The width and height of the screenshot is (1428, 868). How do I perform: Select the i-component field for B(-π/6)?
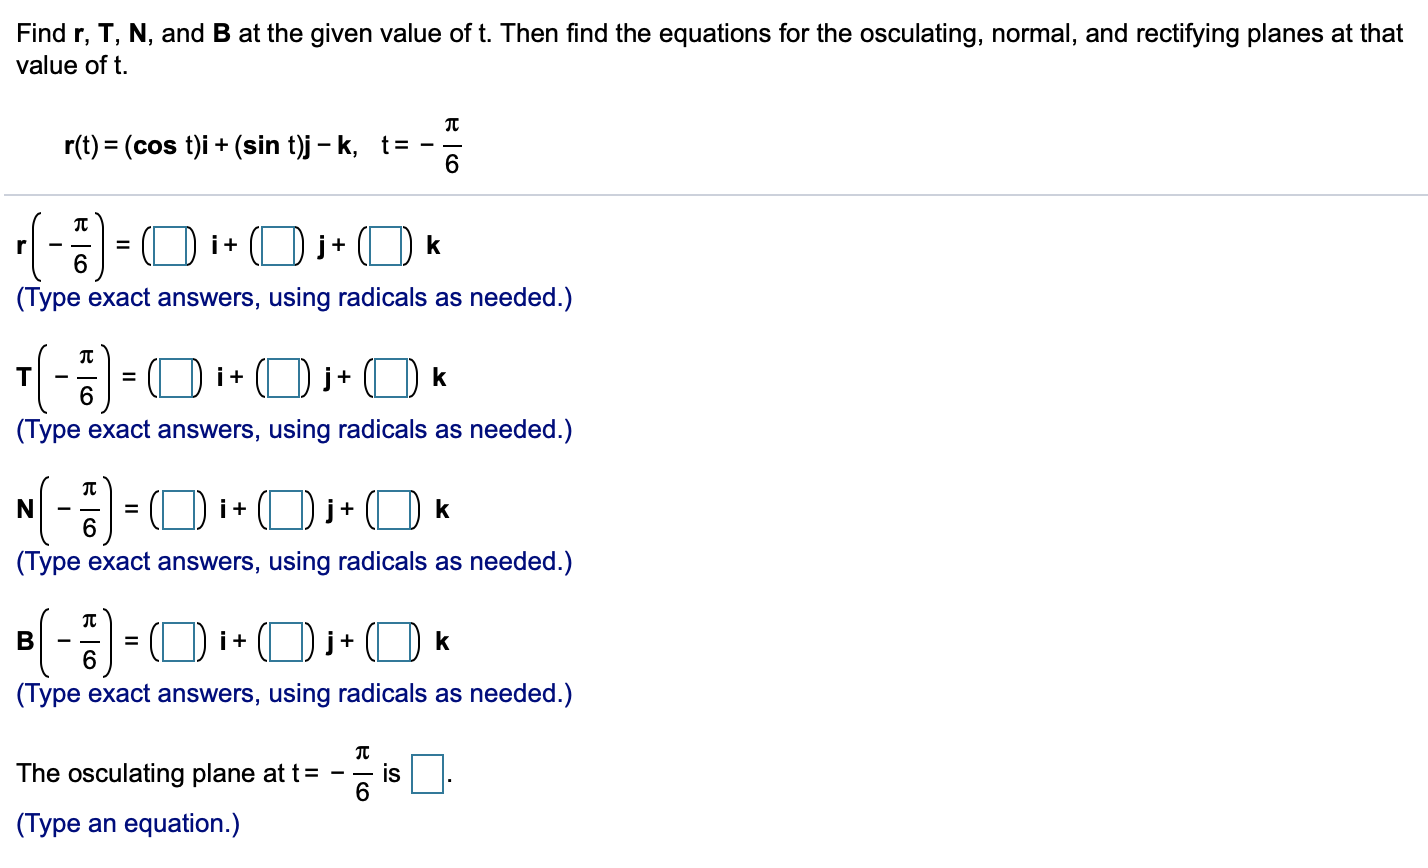pos(178,641)
